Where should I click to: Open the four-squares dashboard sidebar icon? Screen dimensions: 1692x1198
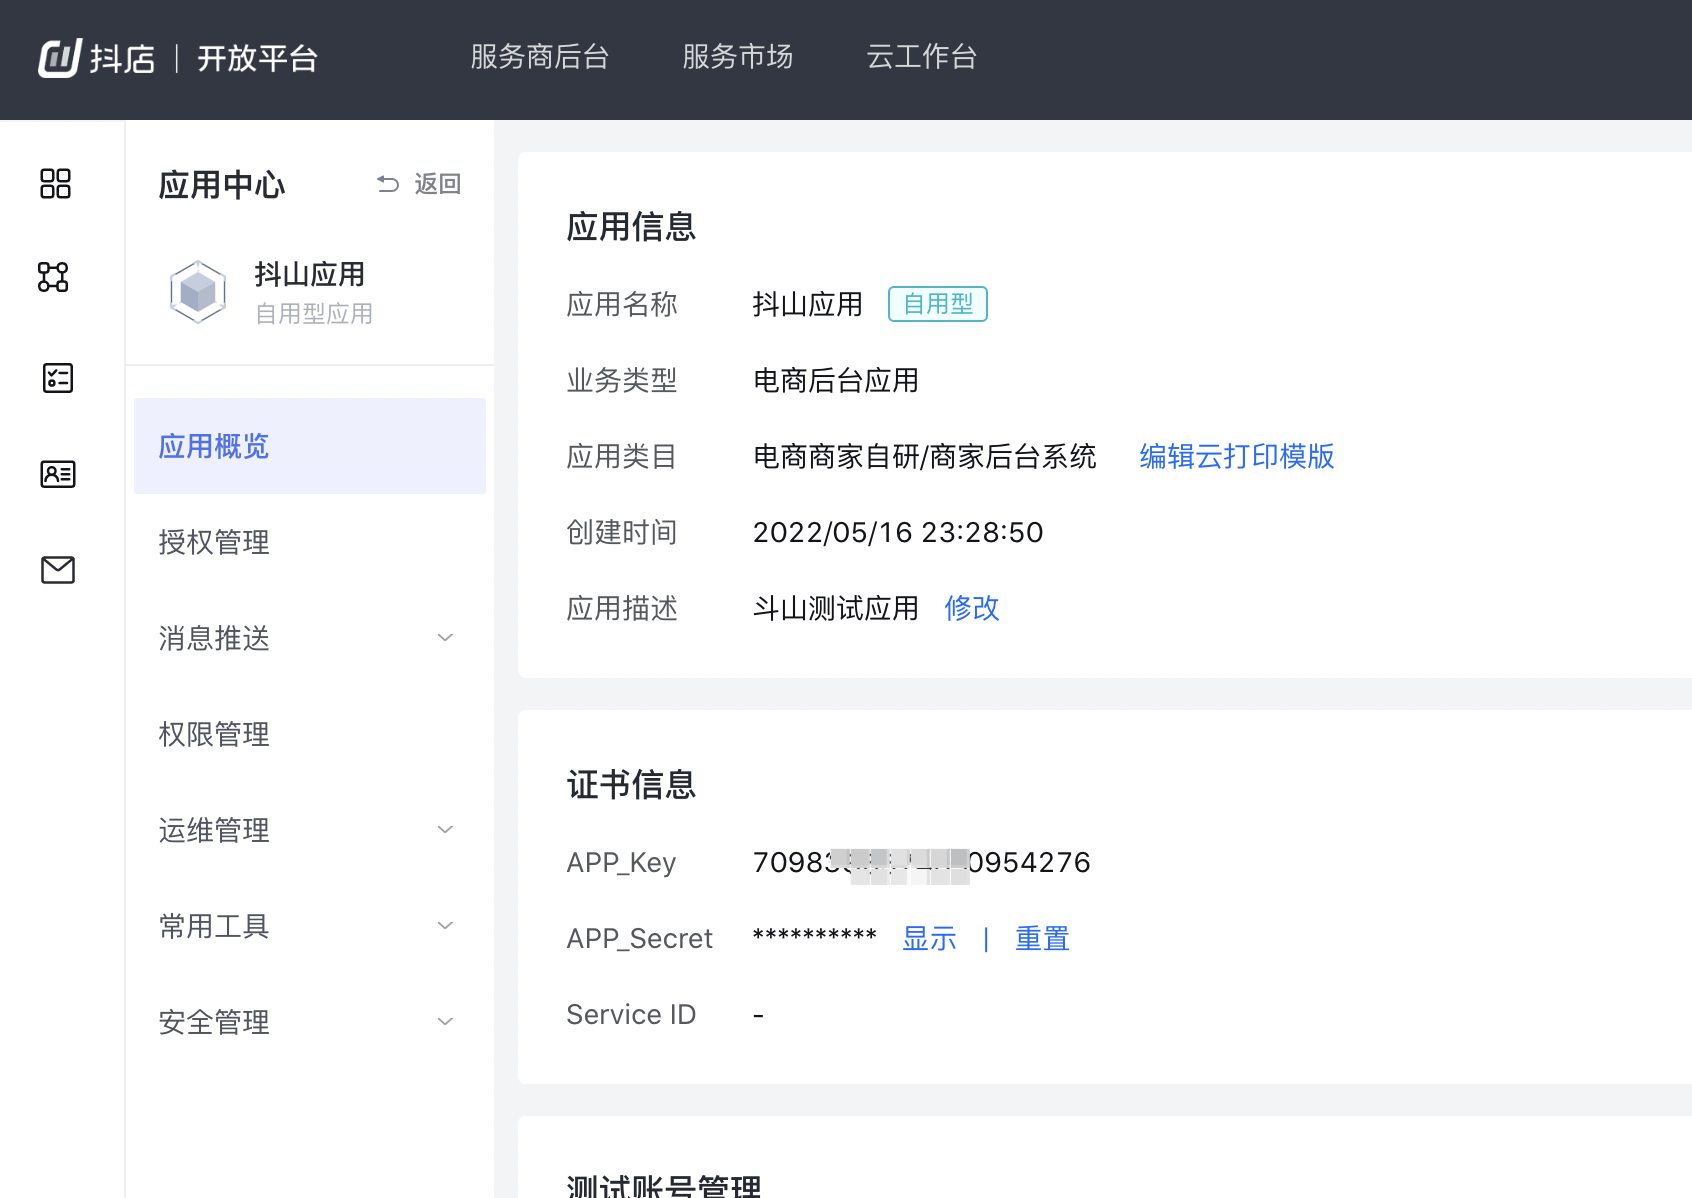click(55, 184)
